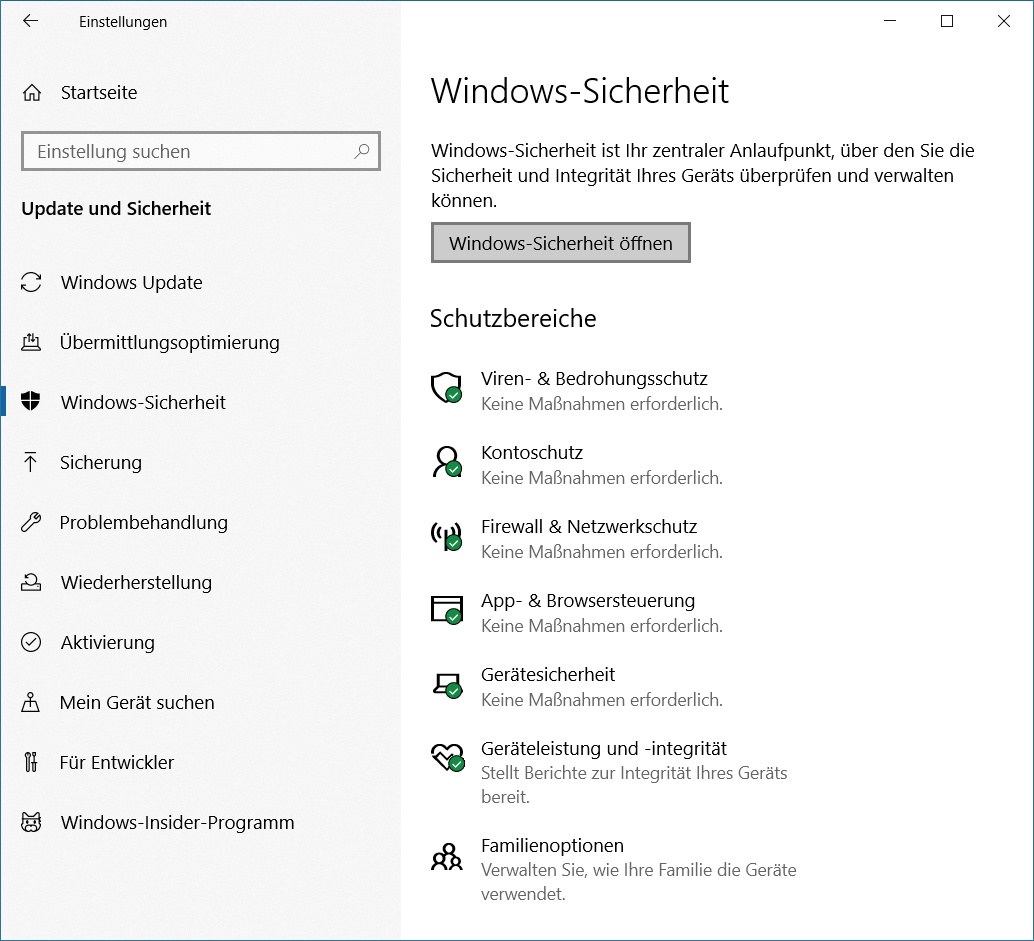Click the Firewall & Netzwerkschutz antenna icon
Screen dimensions: 1034x941
pyautogui.click(x=446, y=535)
